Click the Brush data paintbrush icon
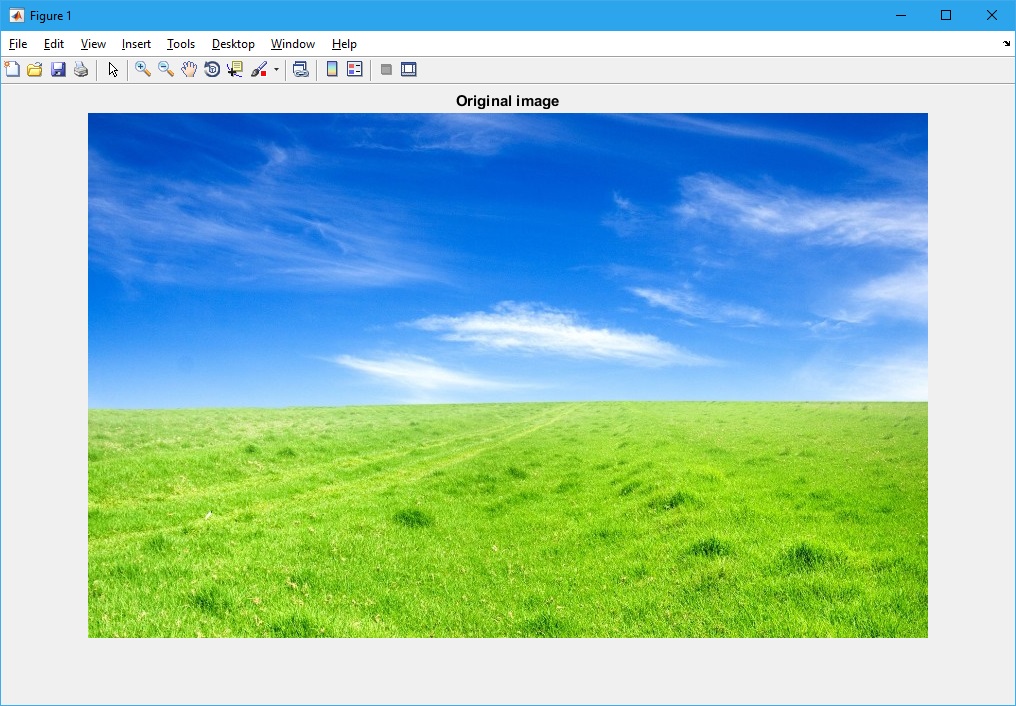1016x706 pixels. [259, 70]
